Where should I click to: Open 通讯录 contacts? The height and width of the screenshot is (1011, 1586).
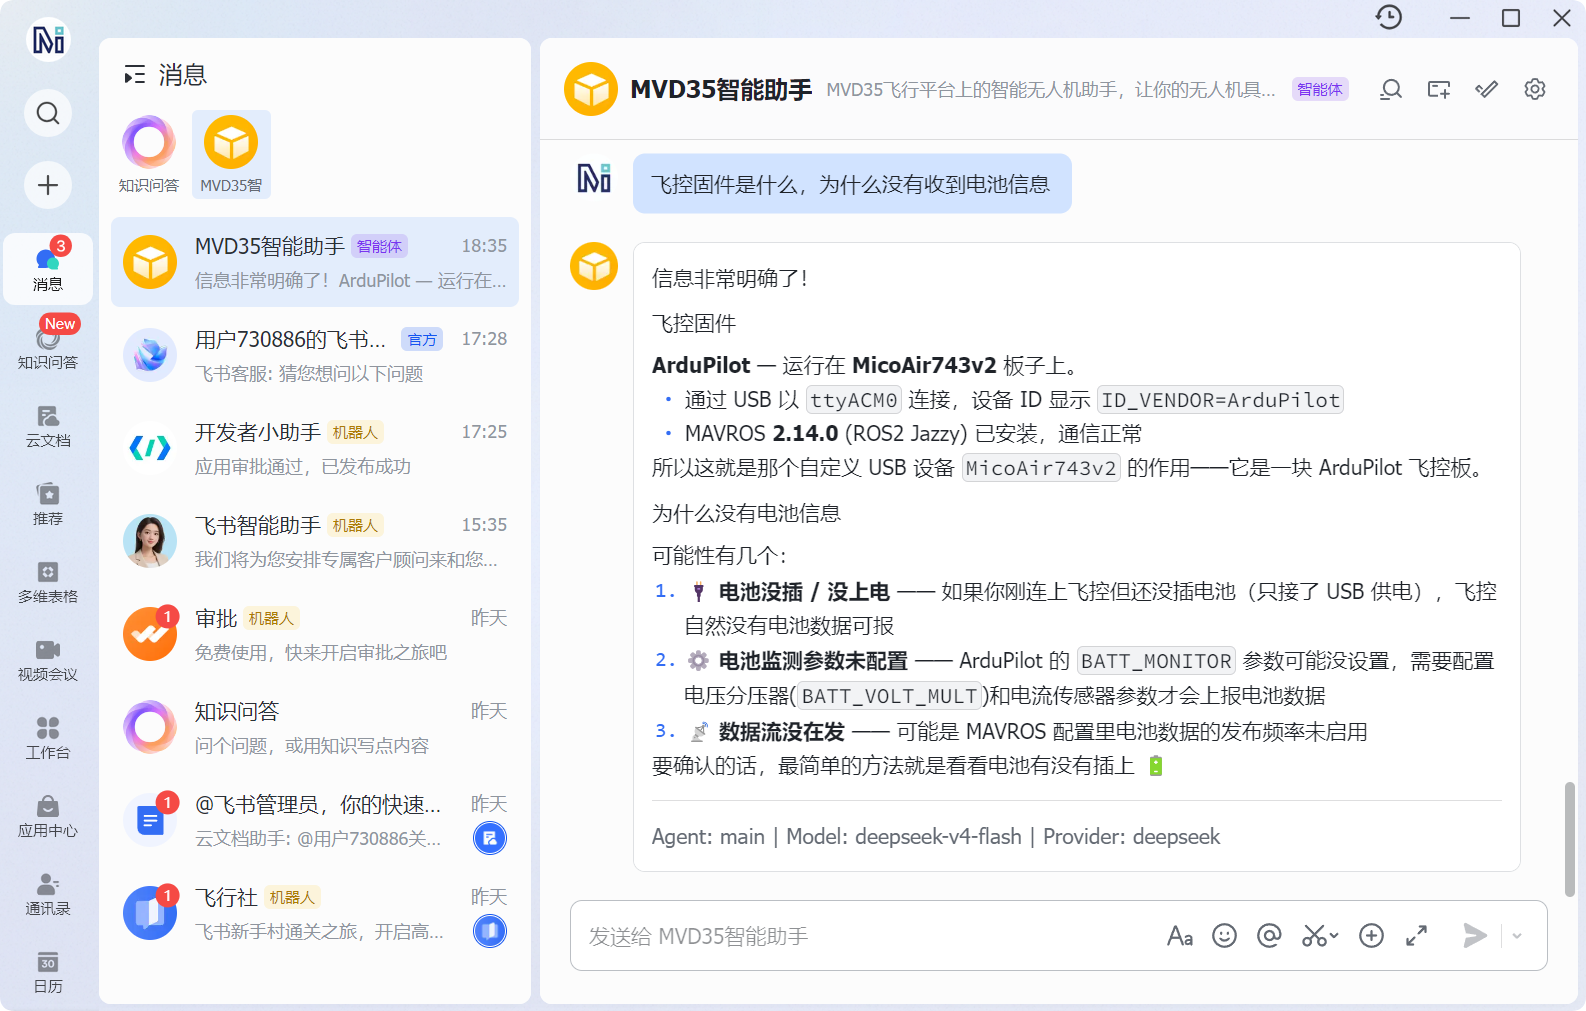tap(48, 893)
